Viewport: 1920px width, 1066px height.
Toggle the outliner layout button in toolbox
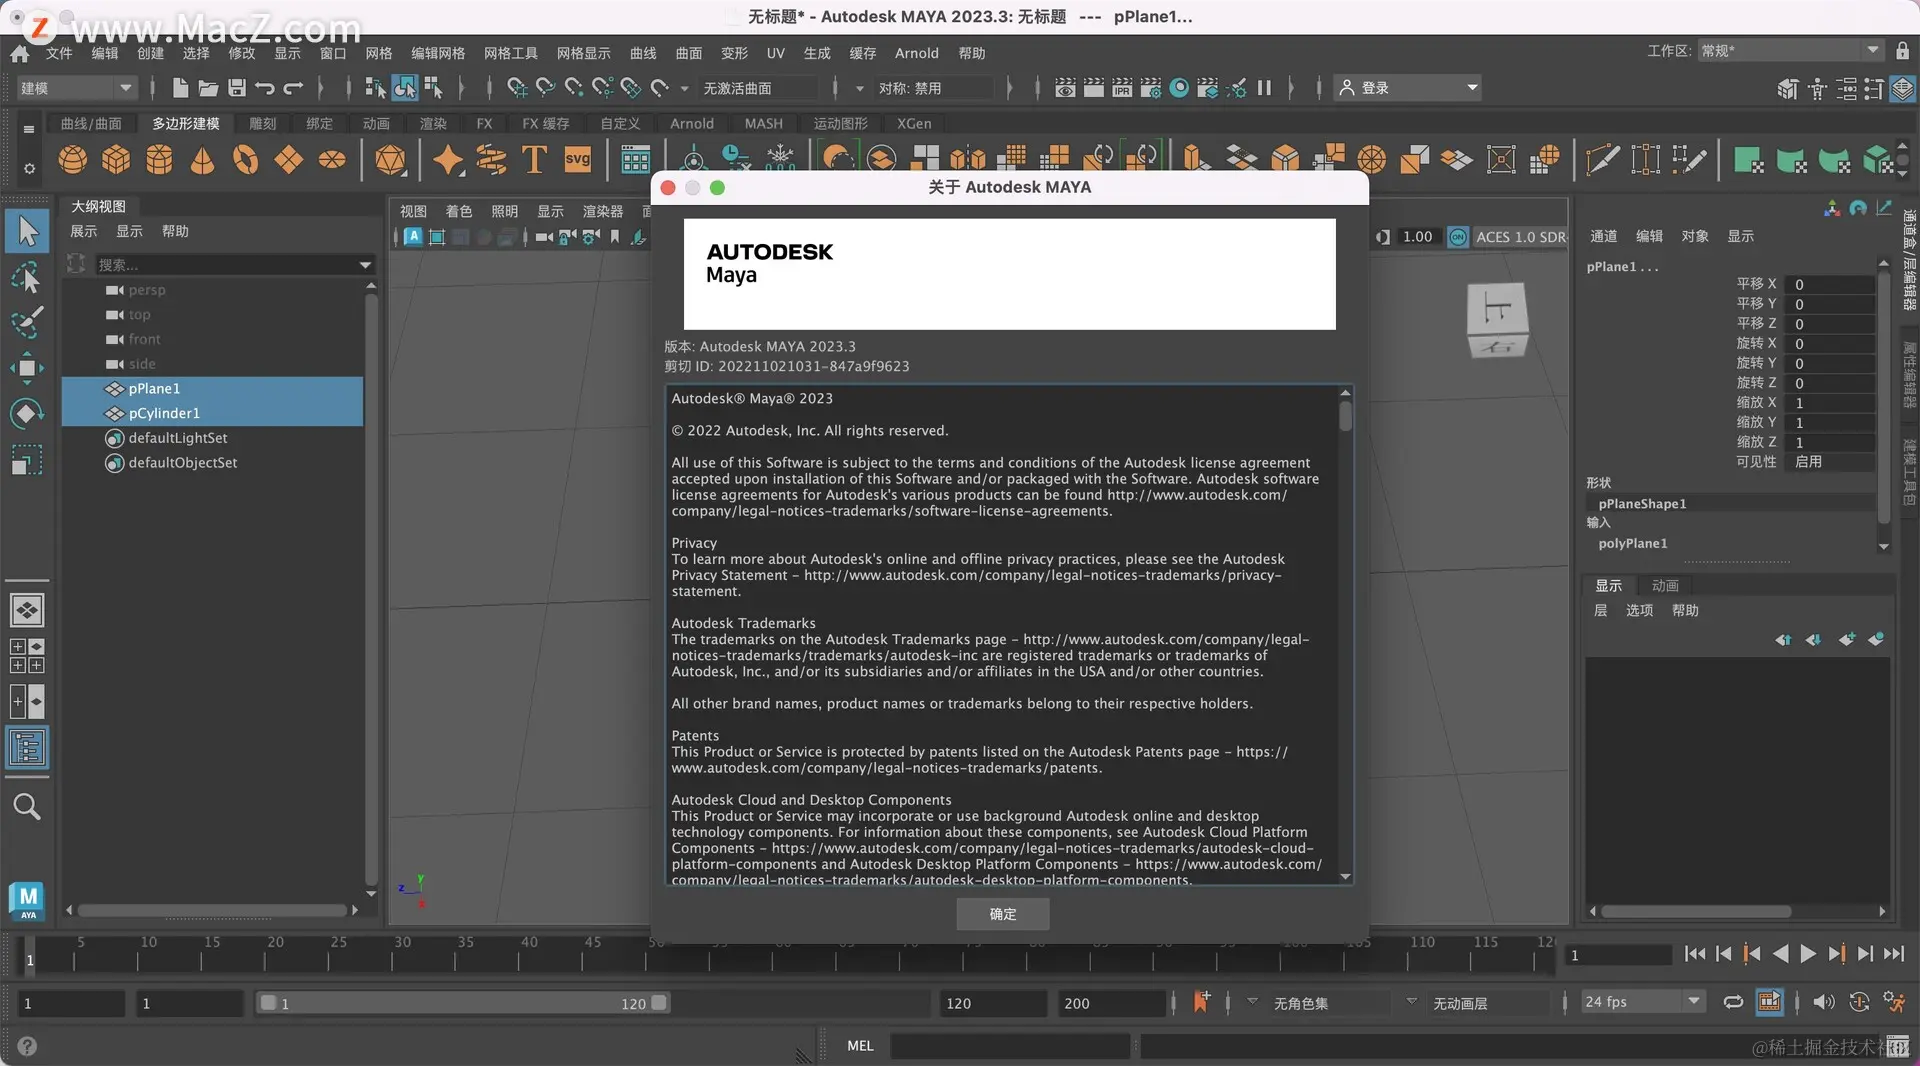click(27, 747)
